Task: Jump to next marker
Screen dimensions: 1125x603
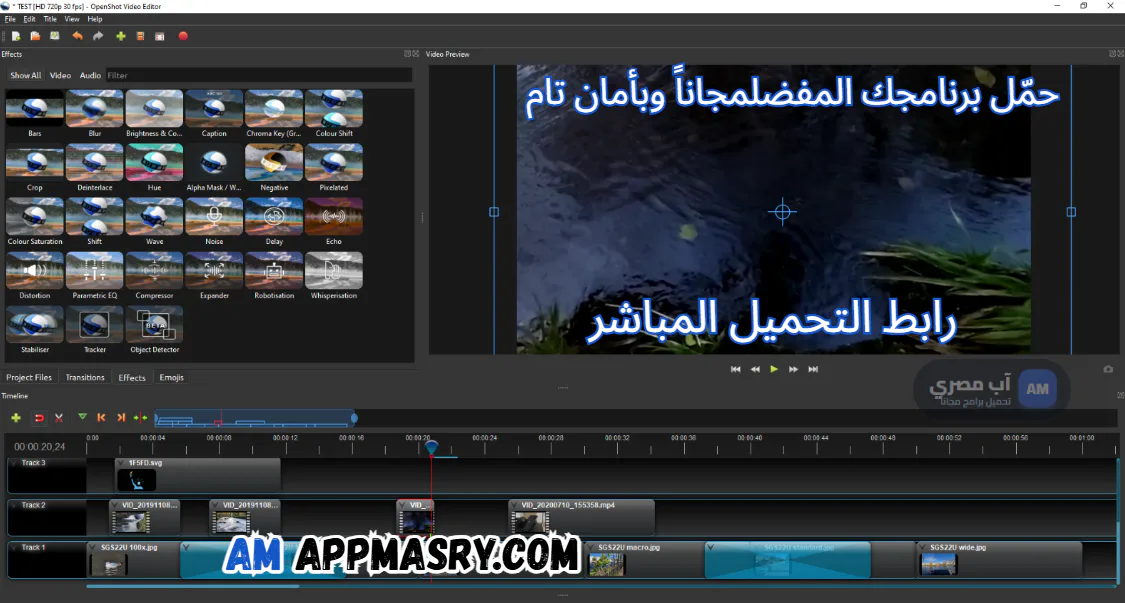Action: (x=121, y=418)
